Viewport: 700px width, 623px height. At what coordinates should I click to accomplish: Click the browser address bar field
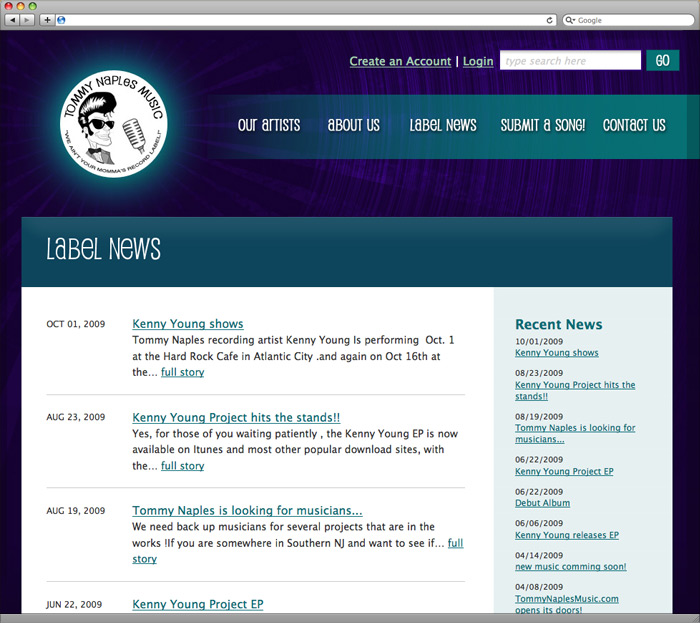click(x=306, y=20)
